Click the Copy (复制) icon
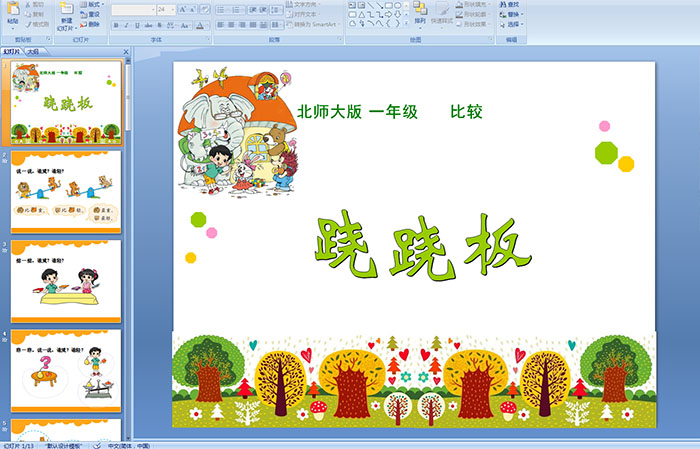The height and width of the screenshot is (449, 700). point(29,14)
